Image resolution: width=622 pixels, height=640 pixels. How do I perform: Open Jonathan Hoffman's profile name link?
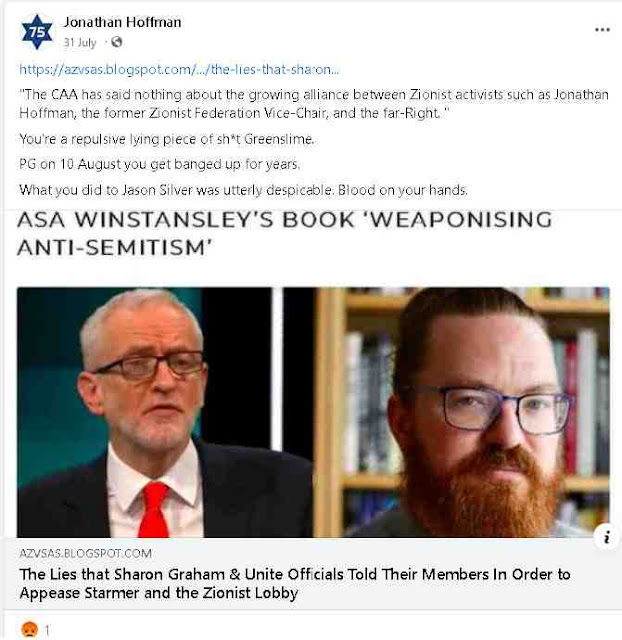pos(122,22)
